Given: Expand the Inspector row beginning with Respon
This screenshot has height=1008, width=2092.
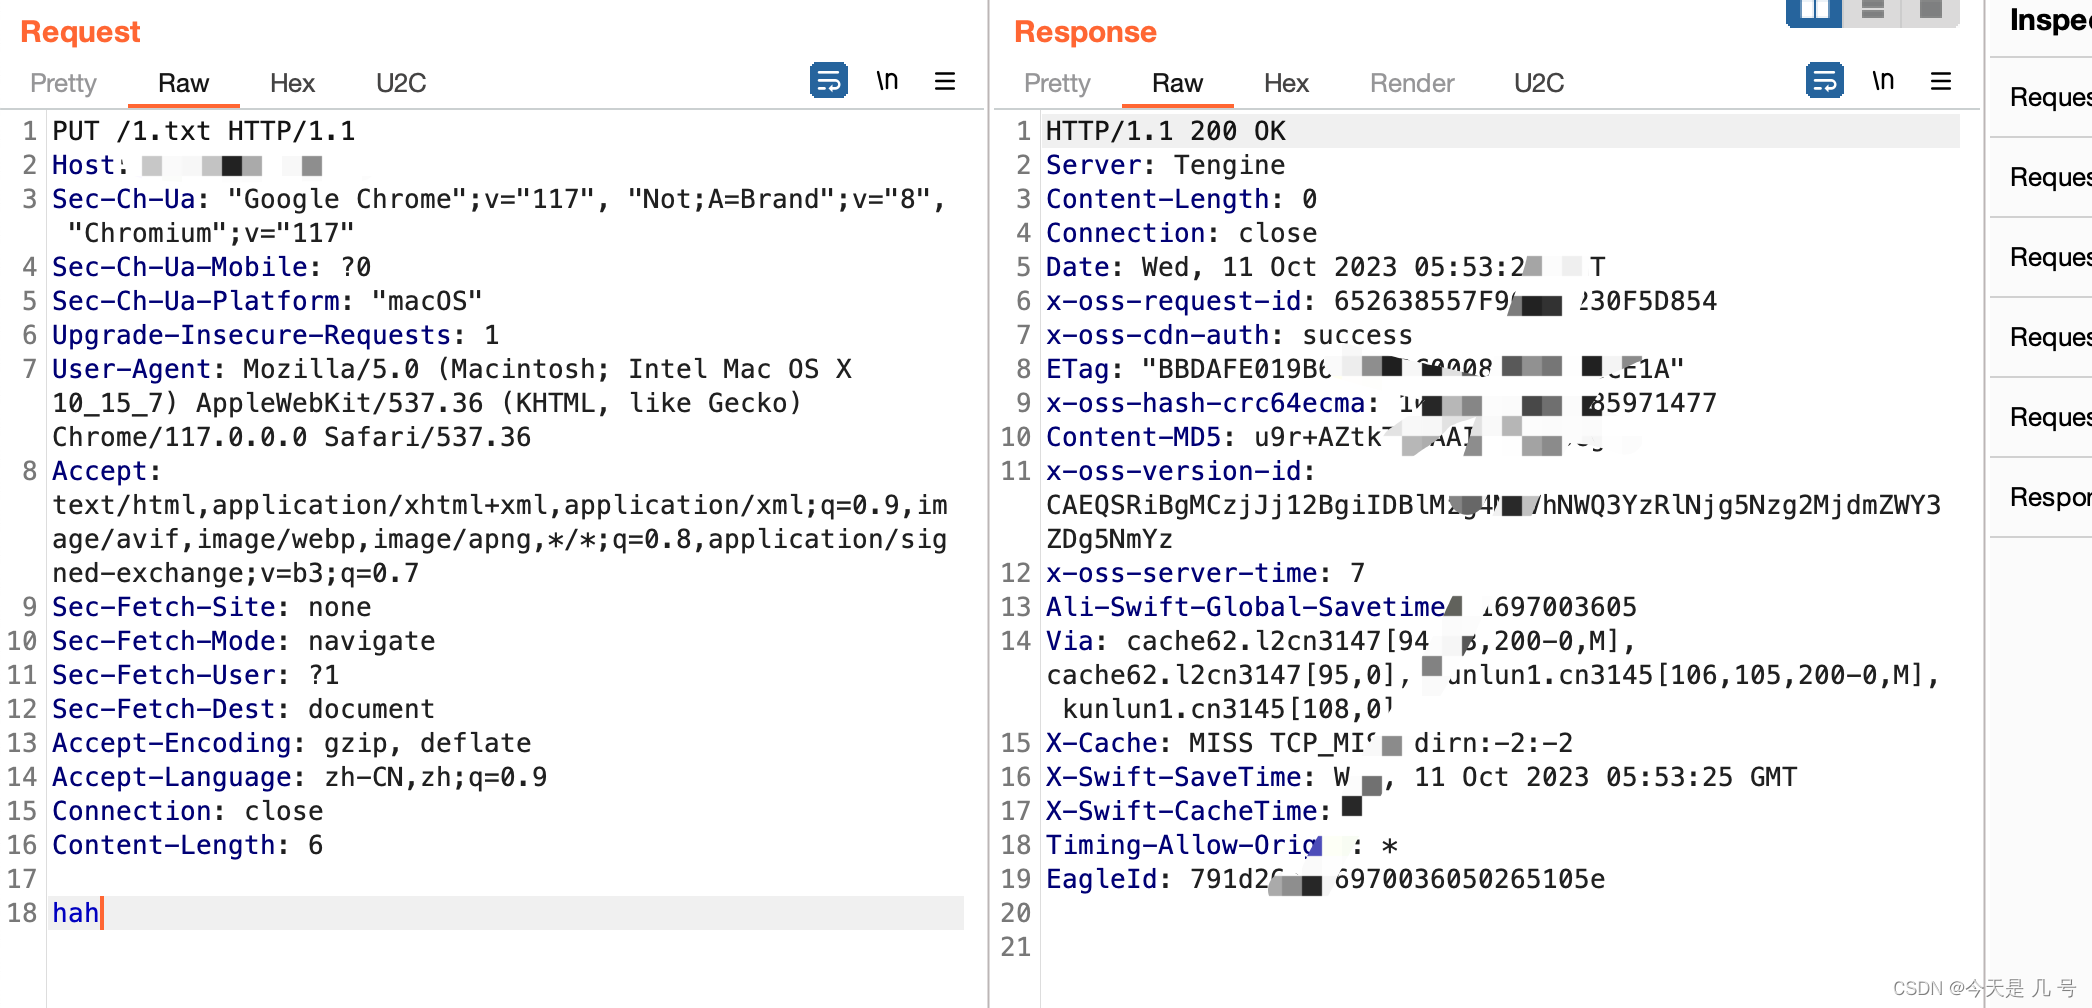Looking at the screenshot, I should (x=2041, y=497).
